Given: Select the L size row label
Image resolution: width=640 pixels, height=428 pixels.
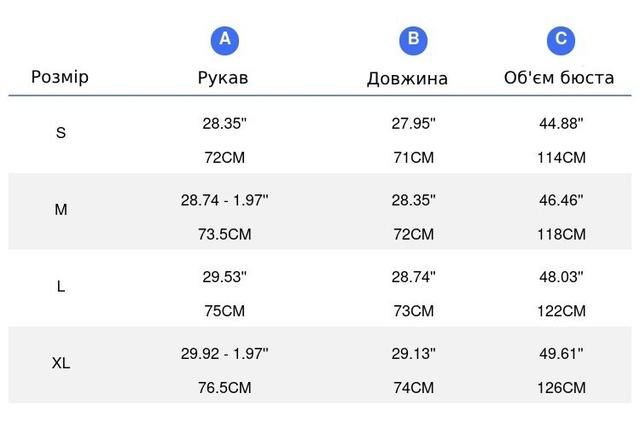Looking at the screenshot, I should pyautogui.click(x=61, y=286).
